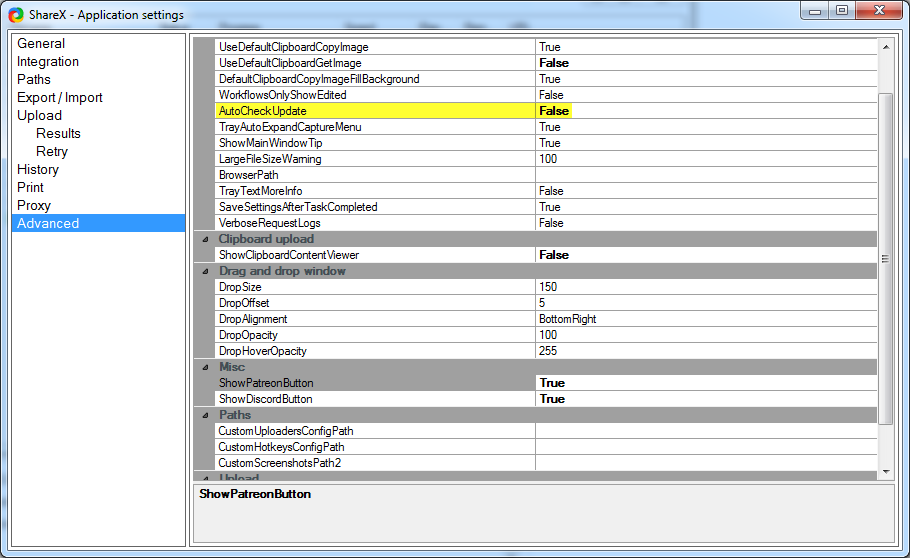Click the property grid scroll up arrow
The image size is (910, 558).
(886, 46)
